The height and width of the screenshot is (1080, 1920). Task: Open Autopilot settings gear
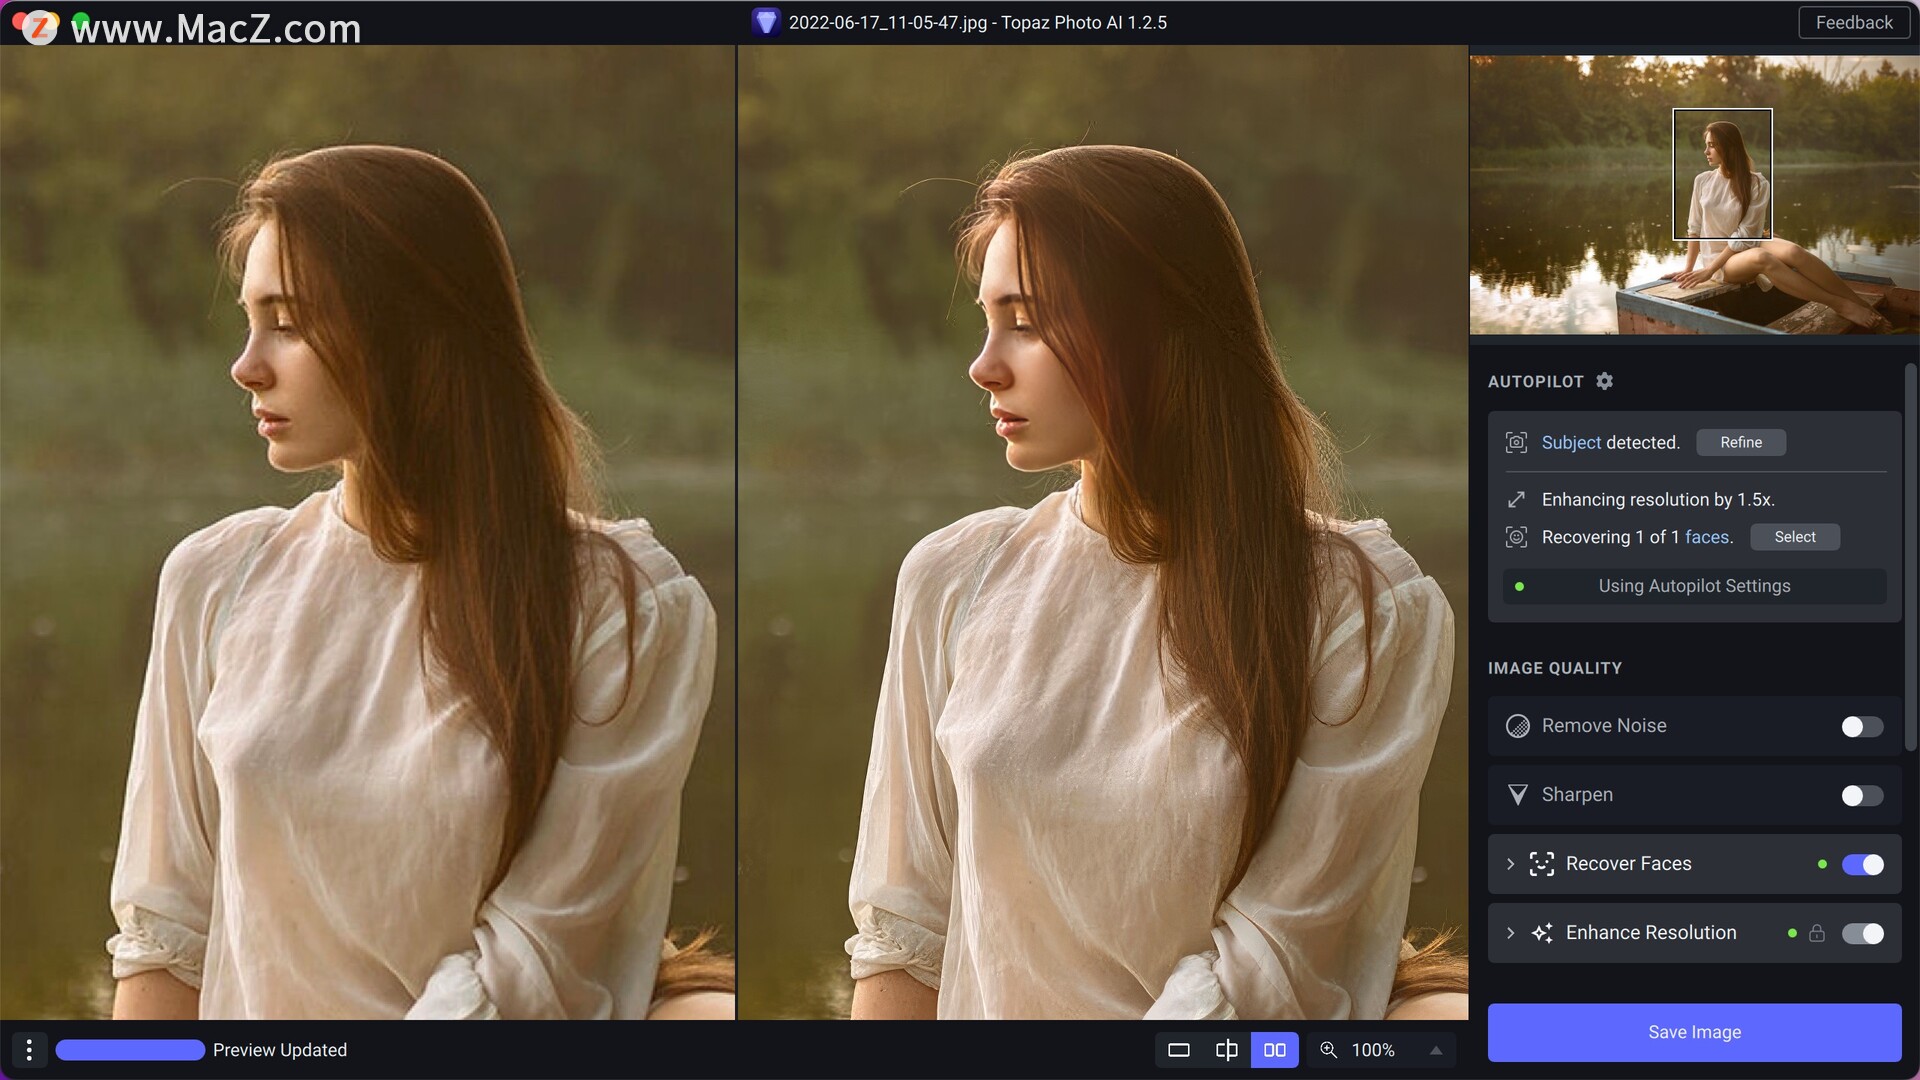[1604, 381]
